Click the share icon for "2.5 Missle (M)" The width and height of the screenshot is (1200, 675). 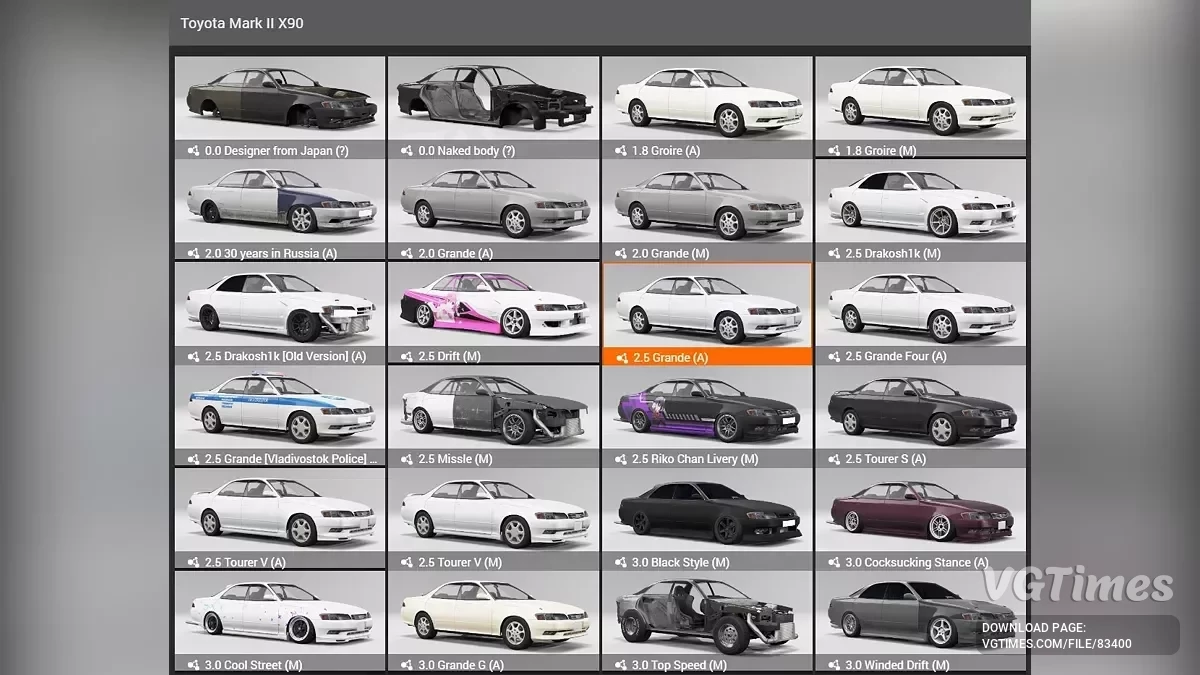click(405, 459)
